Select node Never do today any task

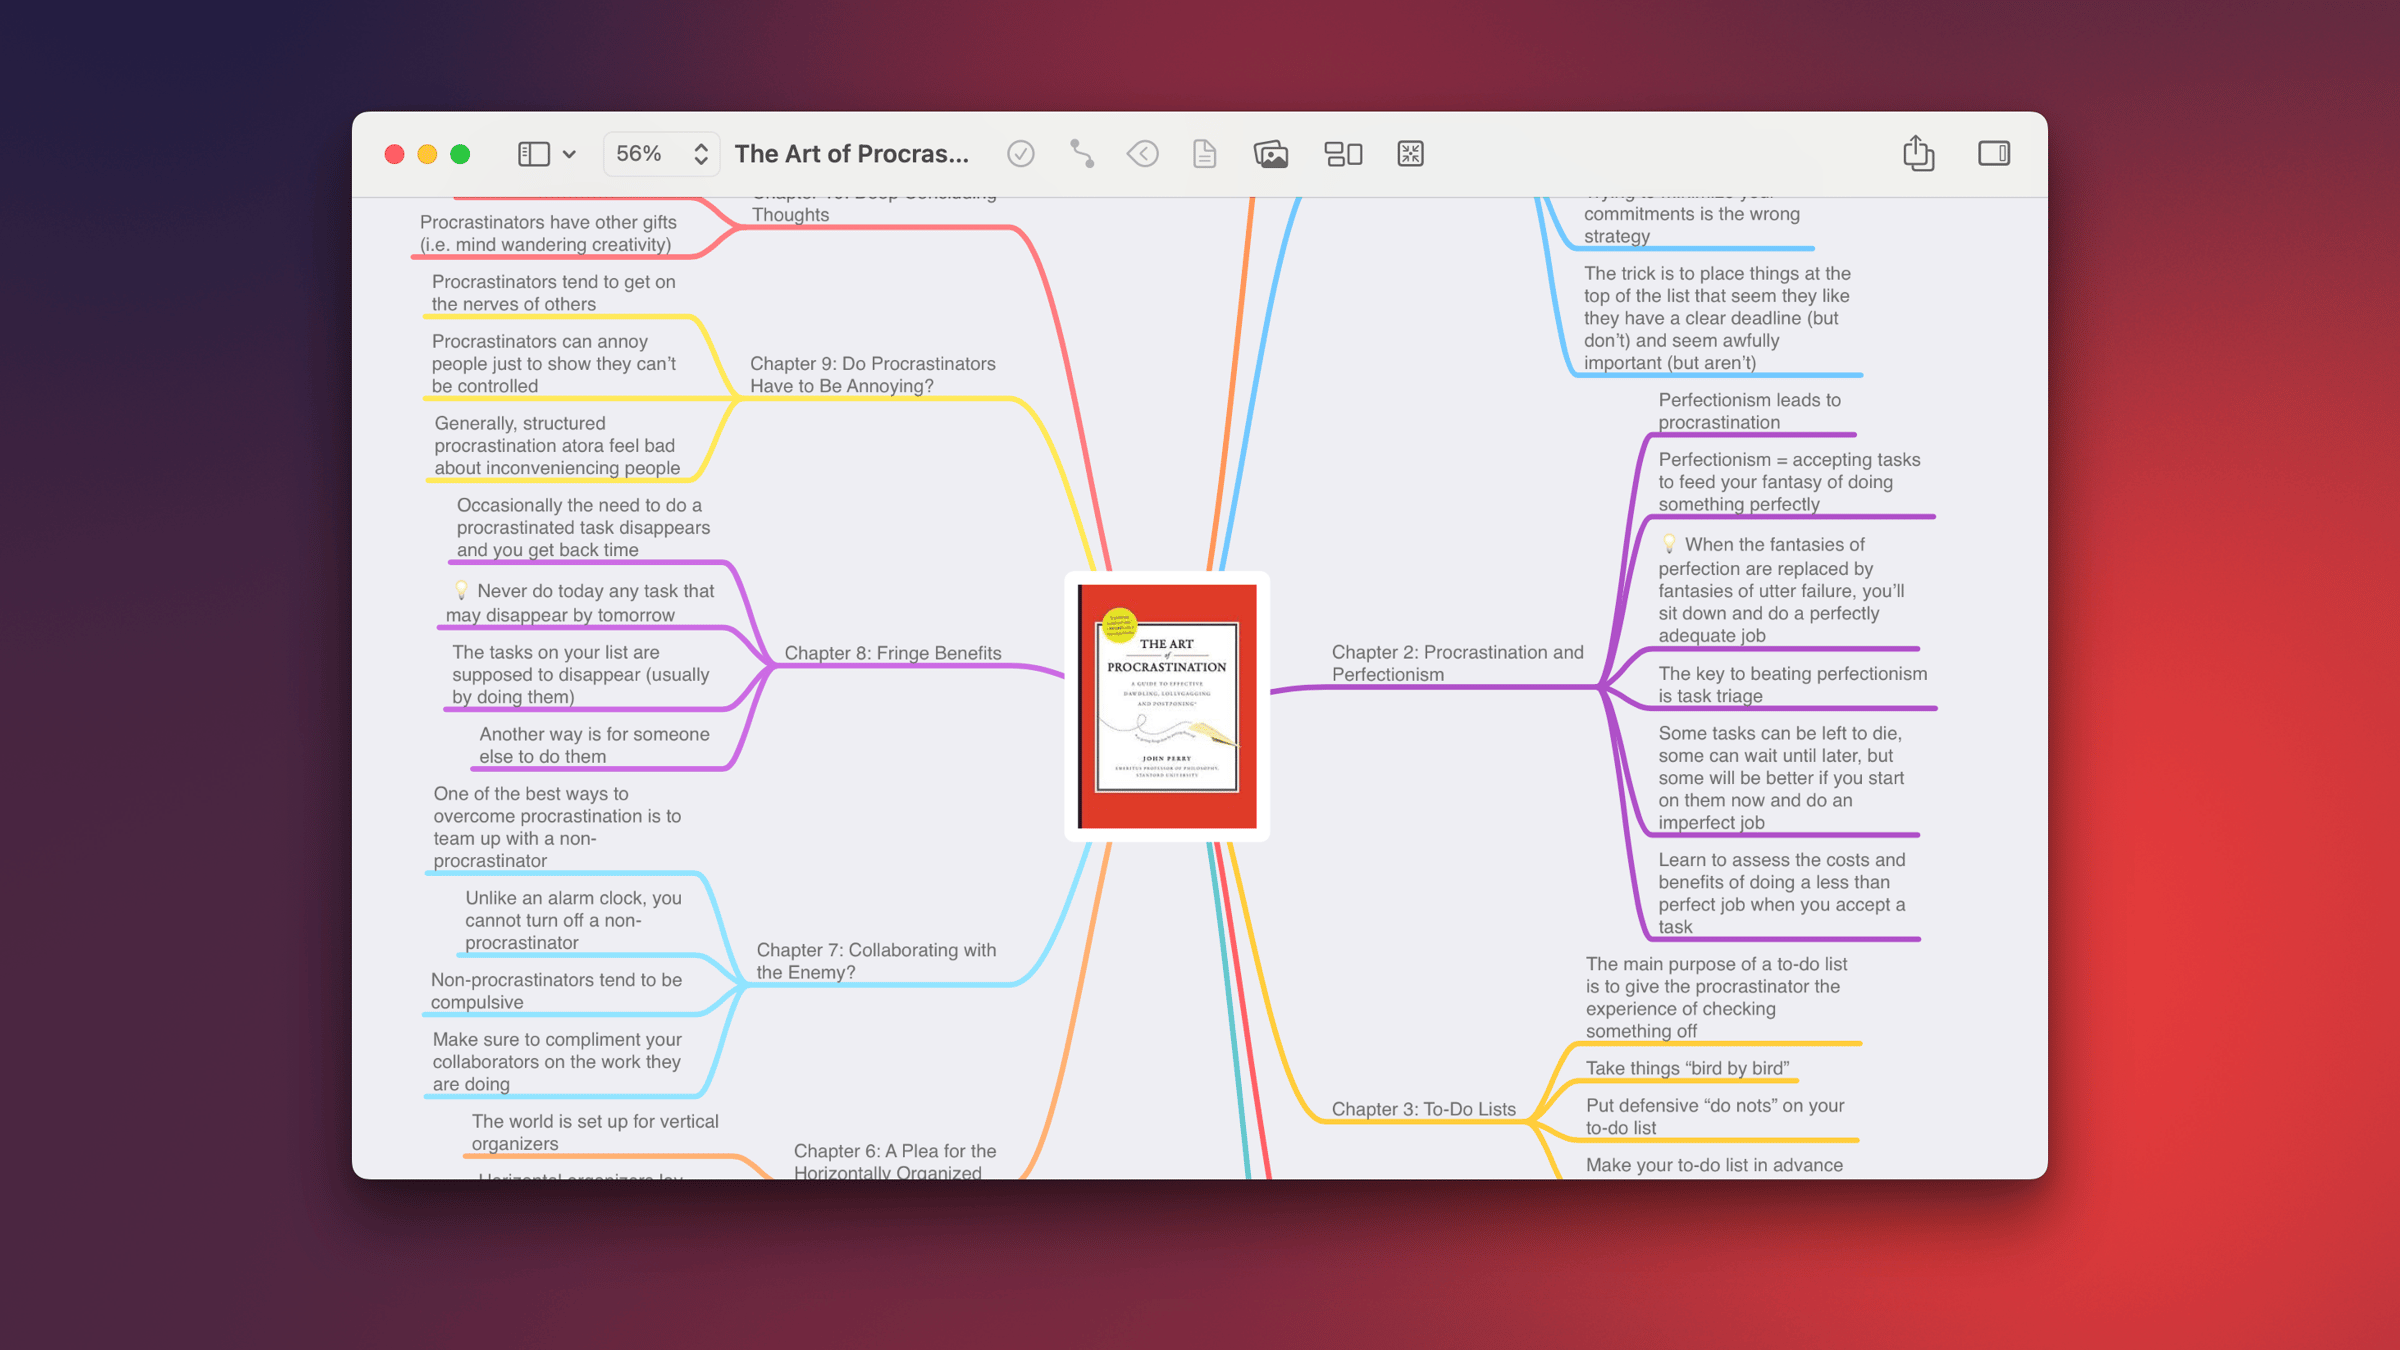pos(580,603)
